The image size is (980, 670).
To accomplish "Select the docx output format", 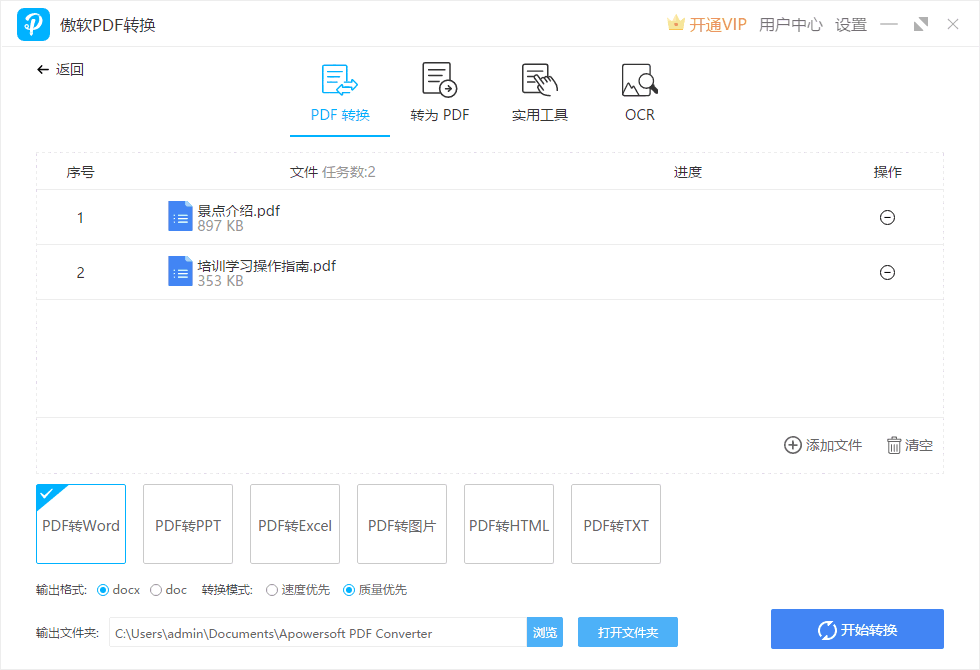I will coord(103,590).
